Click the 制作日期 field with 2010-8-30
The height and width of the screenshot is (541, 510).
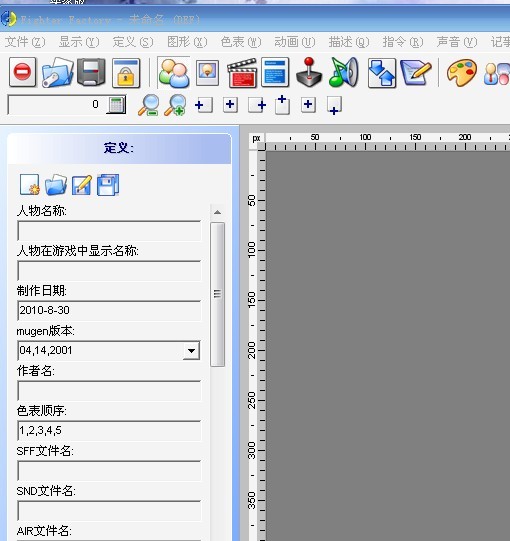click(x=109, y=311)
